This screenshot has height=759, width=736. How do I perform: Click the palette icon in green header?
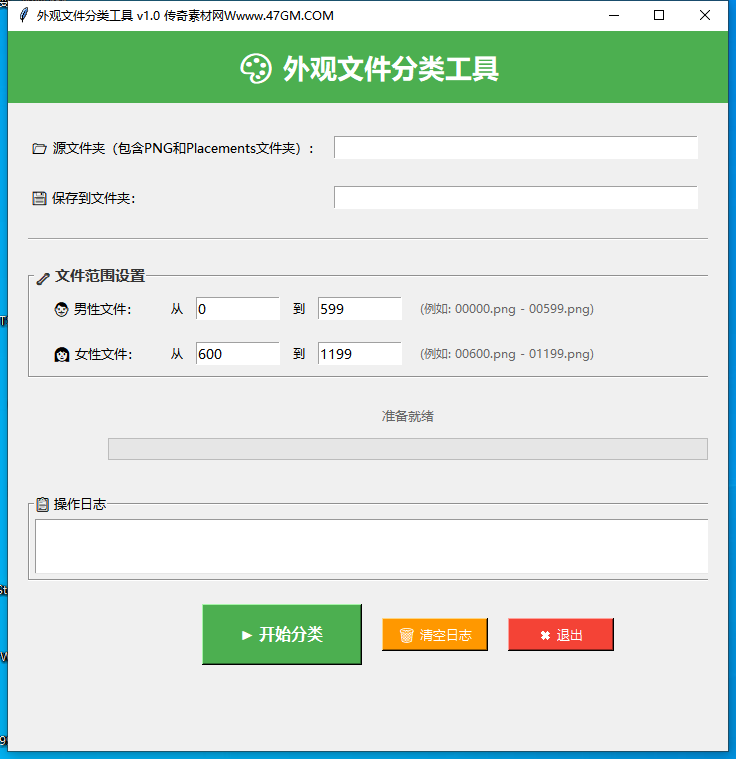(x=256, y=69)
